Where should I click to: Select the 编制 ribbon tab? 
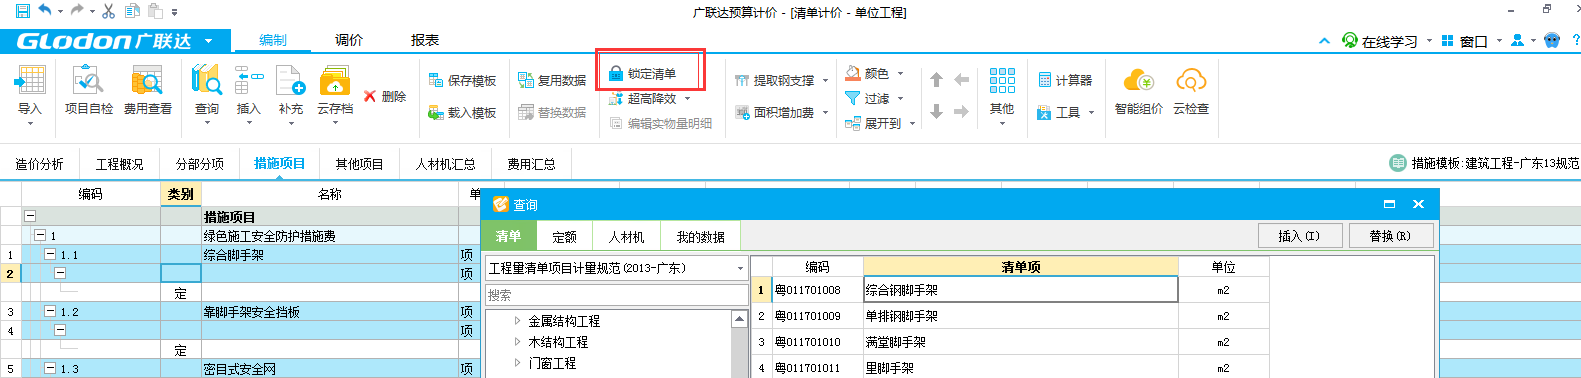click(273, 41)
